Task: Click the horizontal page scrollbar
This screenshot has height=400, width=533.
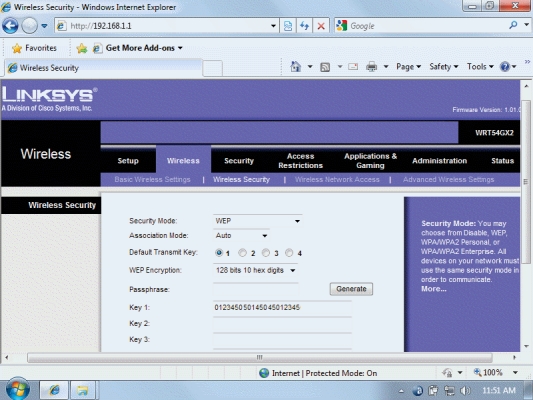Action: point(260,358)
